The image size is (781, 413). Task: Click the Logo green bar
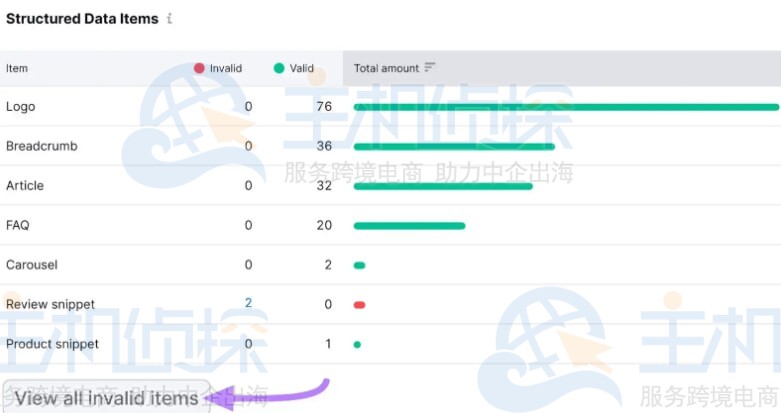click(565, 107)
